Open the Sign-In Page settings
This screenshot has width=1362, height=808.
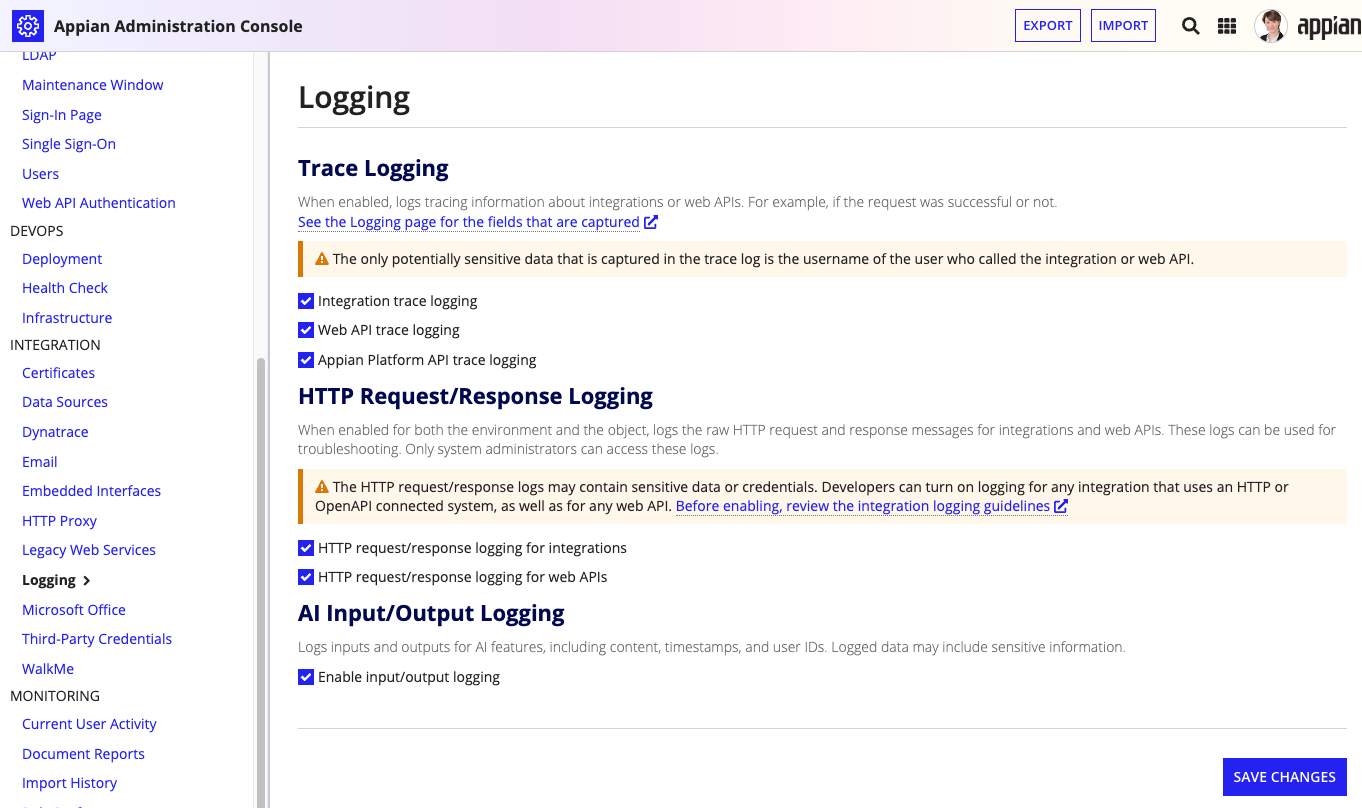click(x=62, y=115)
